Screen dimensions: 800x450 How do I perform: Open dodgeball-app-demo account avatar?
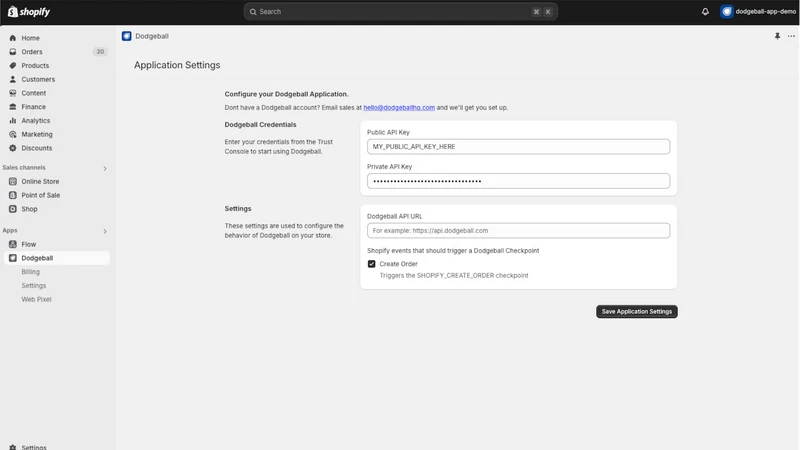tap(727, 11)
